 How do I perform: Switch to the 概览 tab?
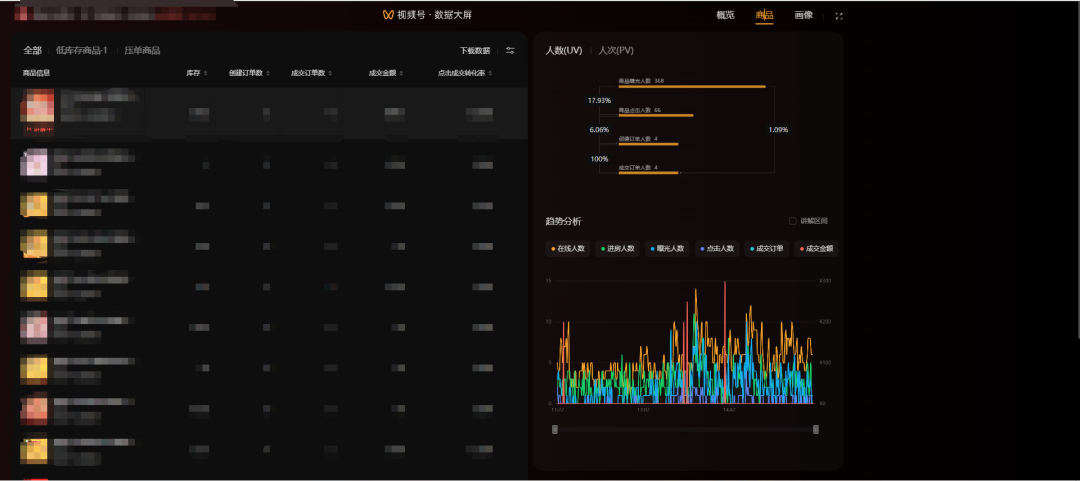(725, 15)
